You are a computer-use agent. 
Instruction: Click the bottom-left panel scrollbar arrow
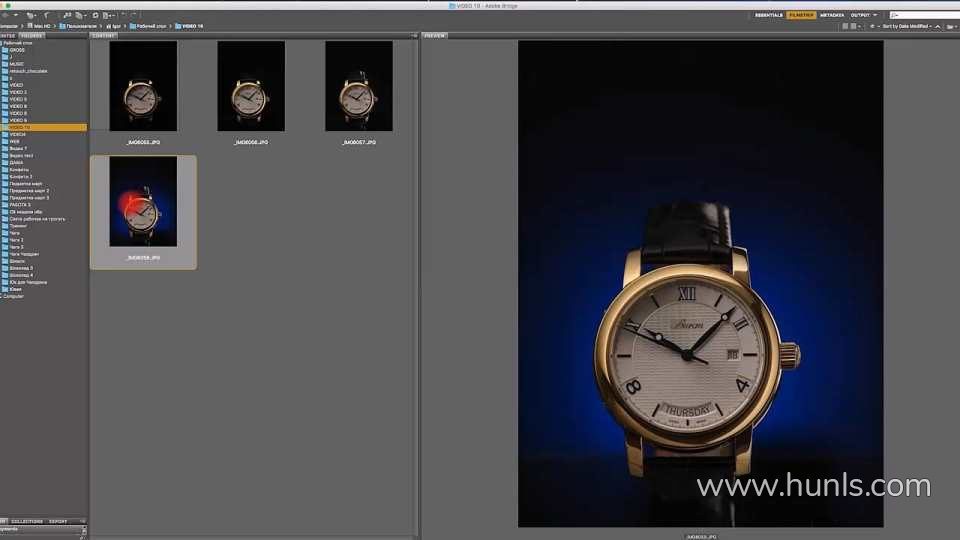point(84,532)
